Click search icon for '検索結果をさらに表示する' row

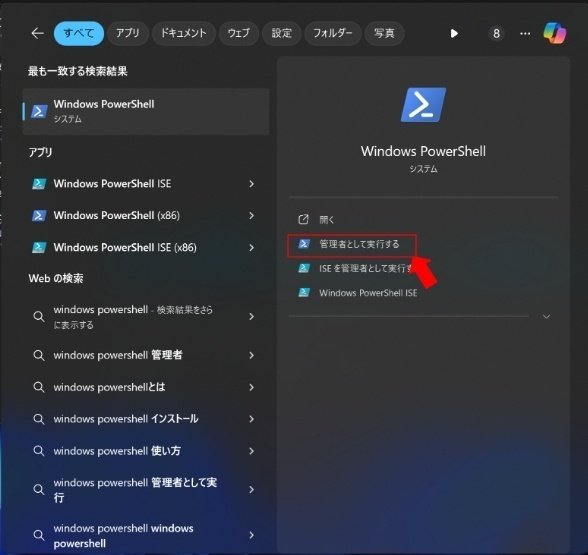pos(39,316)
